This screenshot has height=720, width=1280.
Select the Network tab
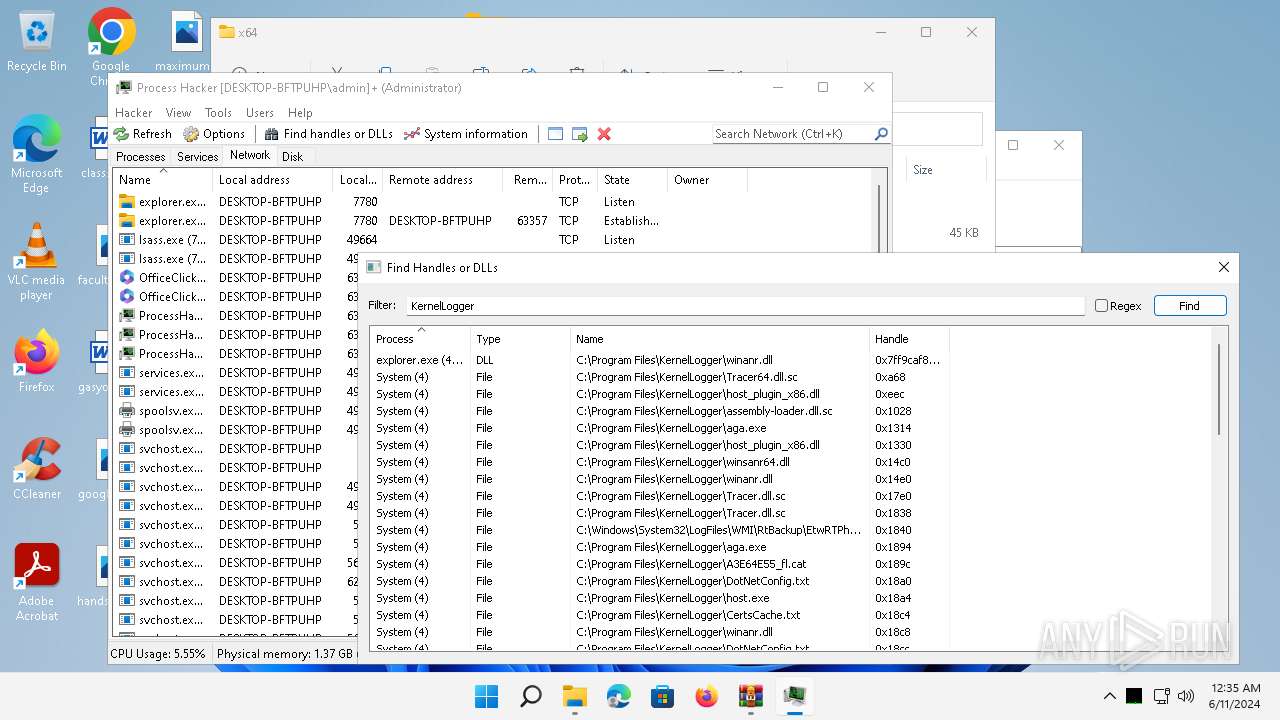[250, 155]
